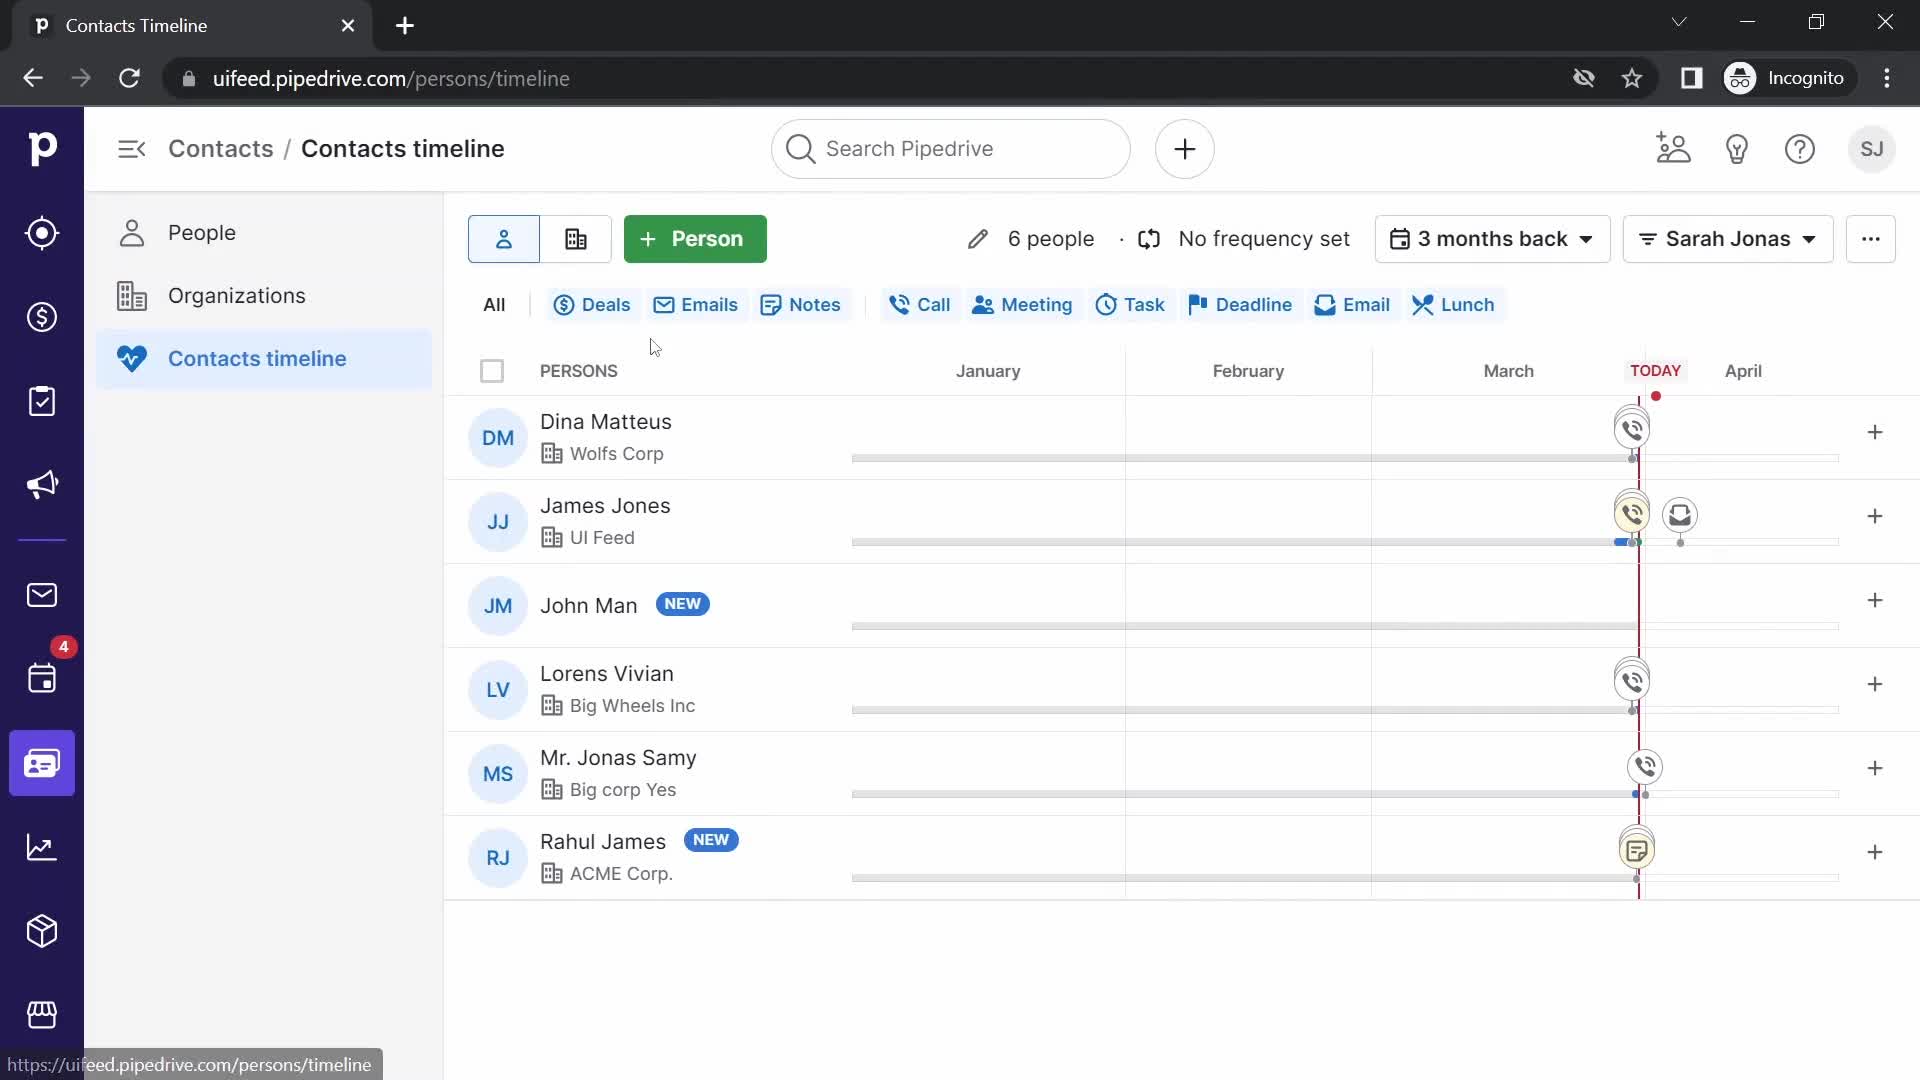Open James Jones email activity marker
This screenshot has width=1920, height=1080.
coord(1680,515)
